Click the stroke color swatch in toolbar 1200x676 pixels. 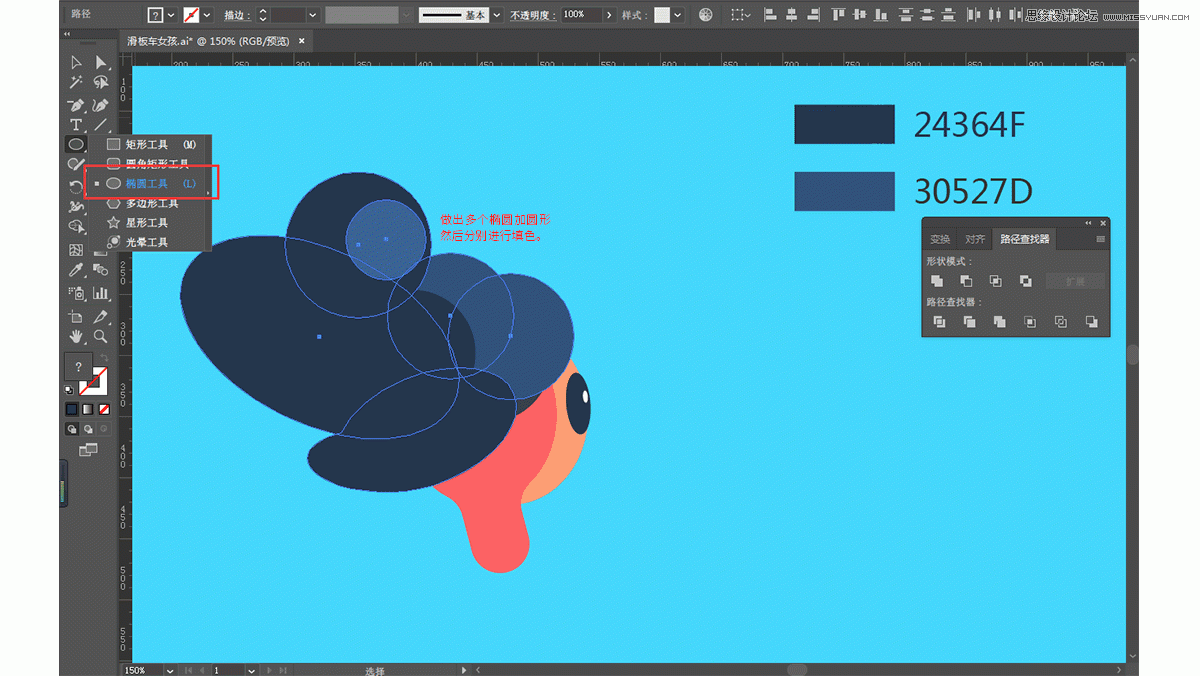coord(94,381)
